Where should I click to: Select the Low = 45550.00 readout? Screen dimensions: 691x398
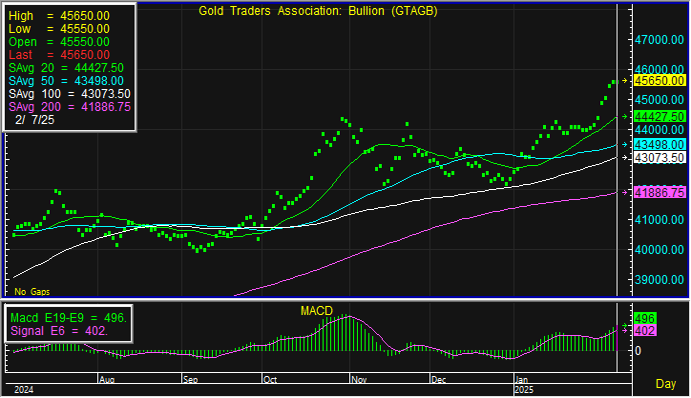(x=59, y=29)
